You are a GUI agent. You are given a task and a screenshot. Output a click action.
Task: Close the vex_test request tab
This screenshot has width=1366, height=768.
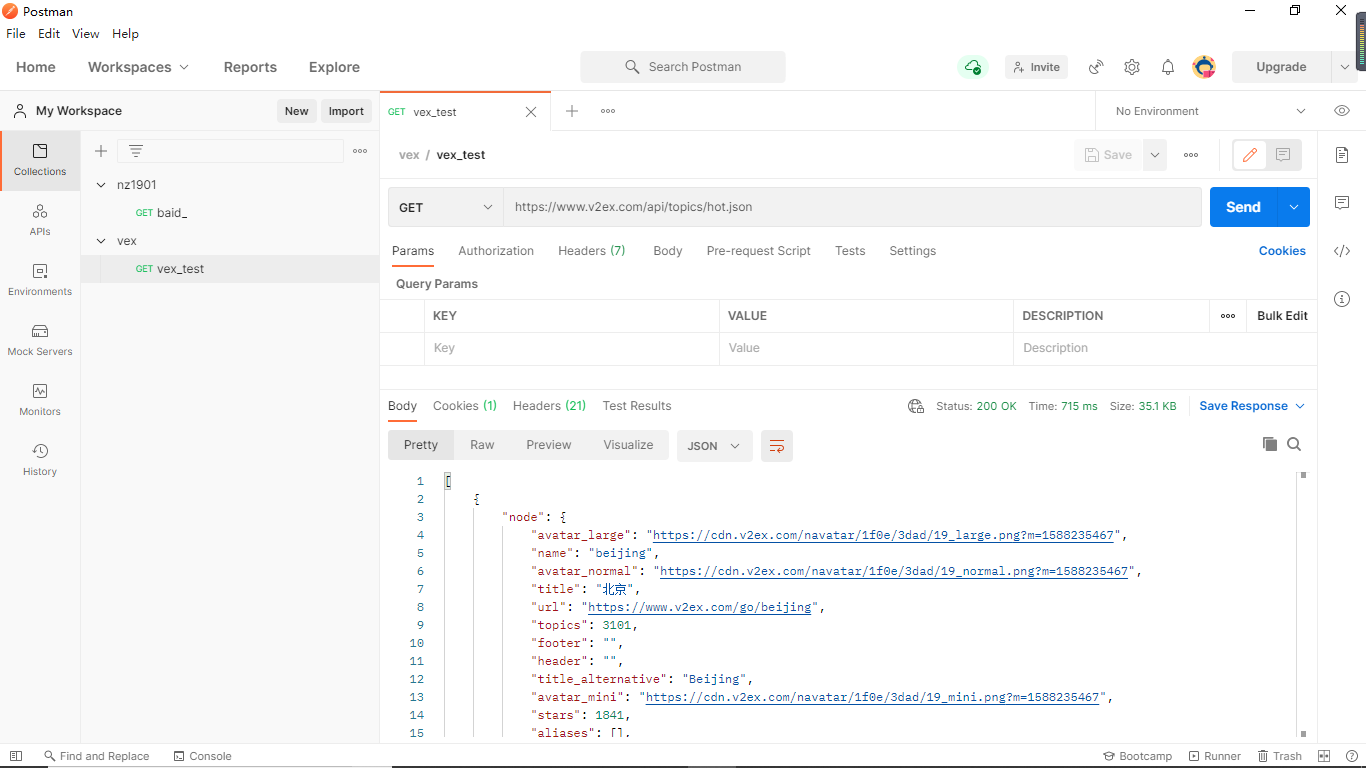(531, 112)
